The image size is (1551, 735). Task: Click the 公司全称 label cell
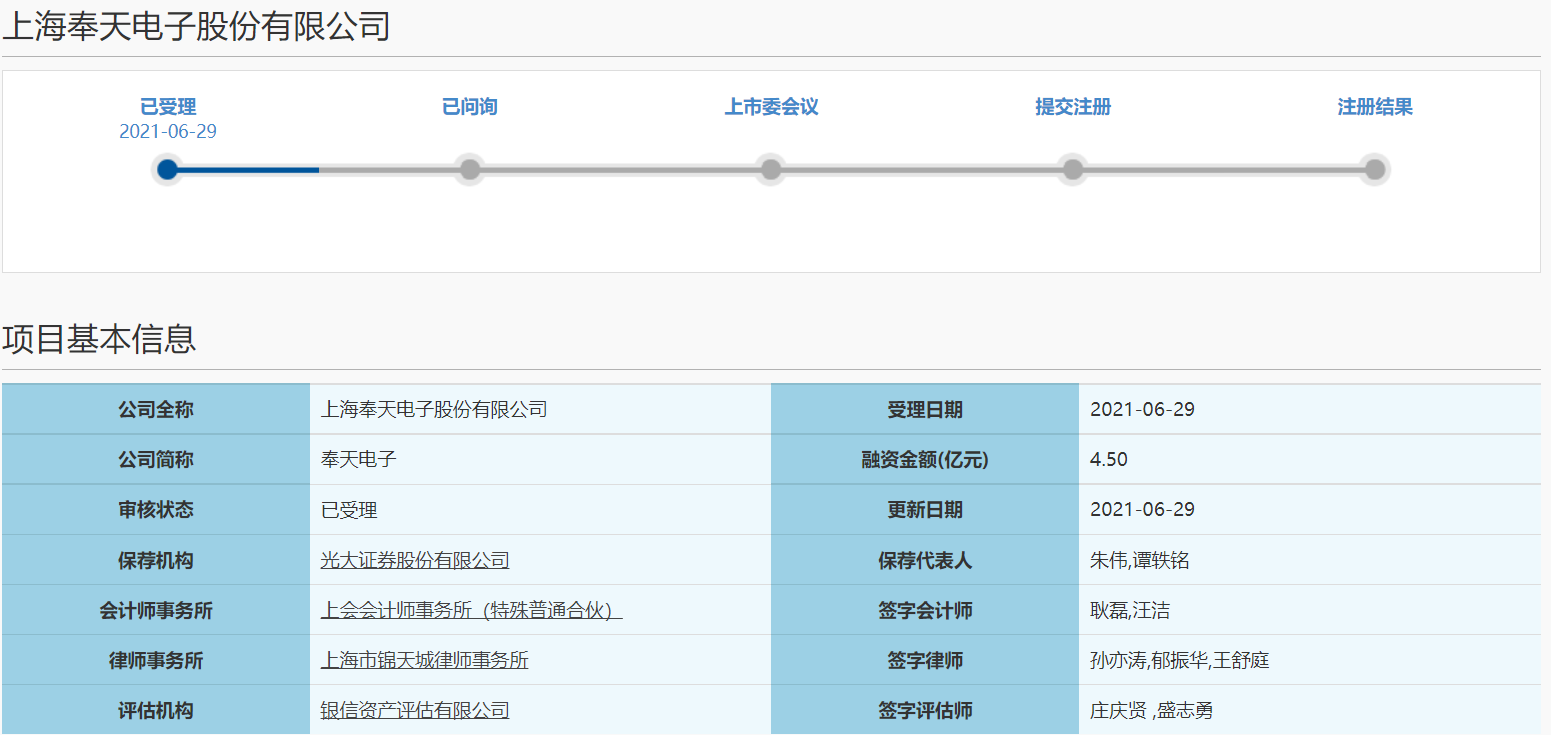(156, 410)
